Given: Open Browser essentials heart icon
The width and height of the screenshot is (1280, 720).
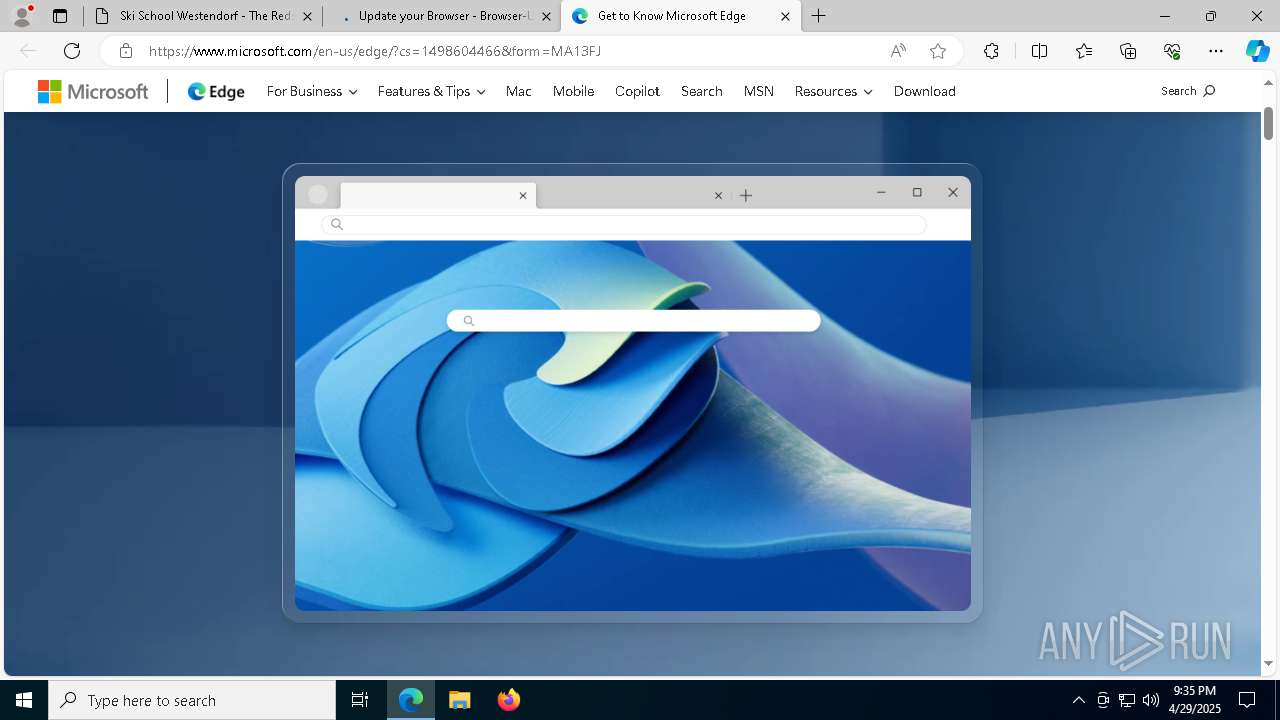Looking at the screenshot, I should pos(1172,51).
